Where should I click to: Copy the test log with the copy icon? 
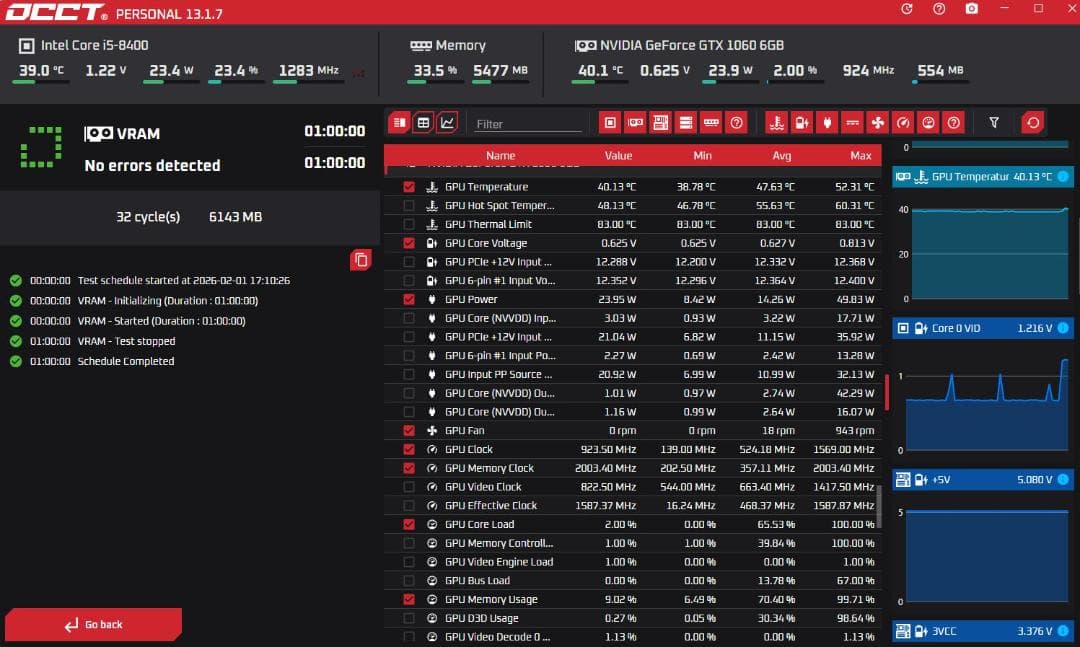pos(361,260)
